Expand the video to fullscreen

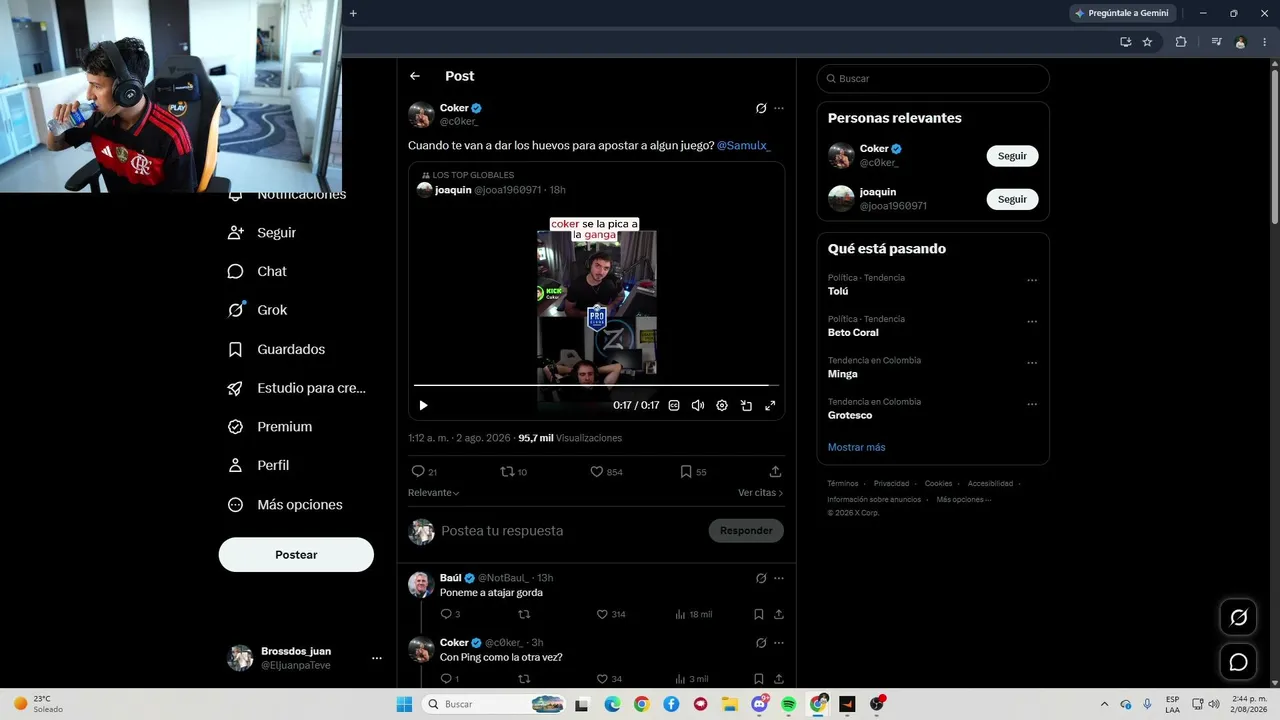[x=770, y=405]
